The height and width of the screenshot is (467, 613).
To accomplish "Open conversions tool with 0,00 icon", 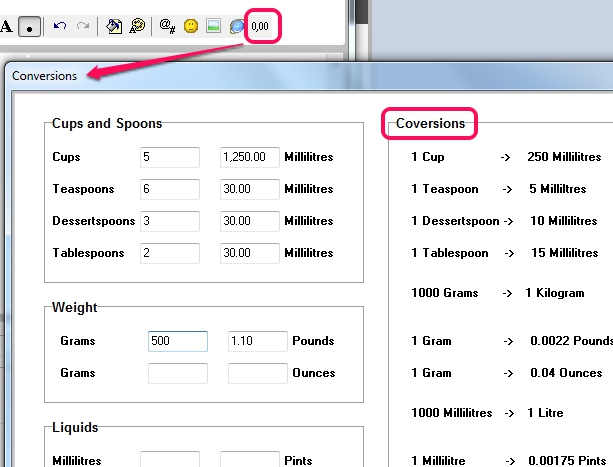I will (260, 26).
